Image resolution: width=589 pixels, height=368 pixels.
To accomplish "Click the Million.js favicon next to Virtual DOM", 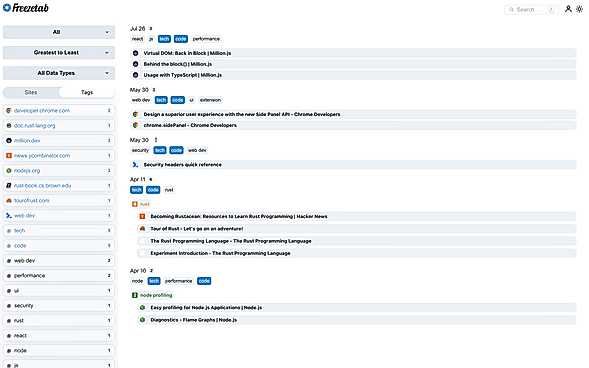I will (136, 53).
